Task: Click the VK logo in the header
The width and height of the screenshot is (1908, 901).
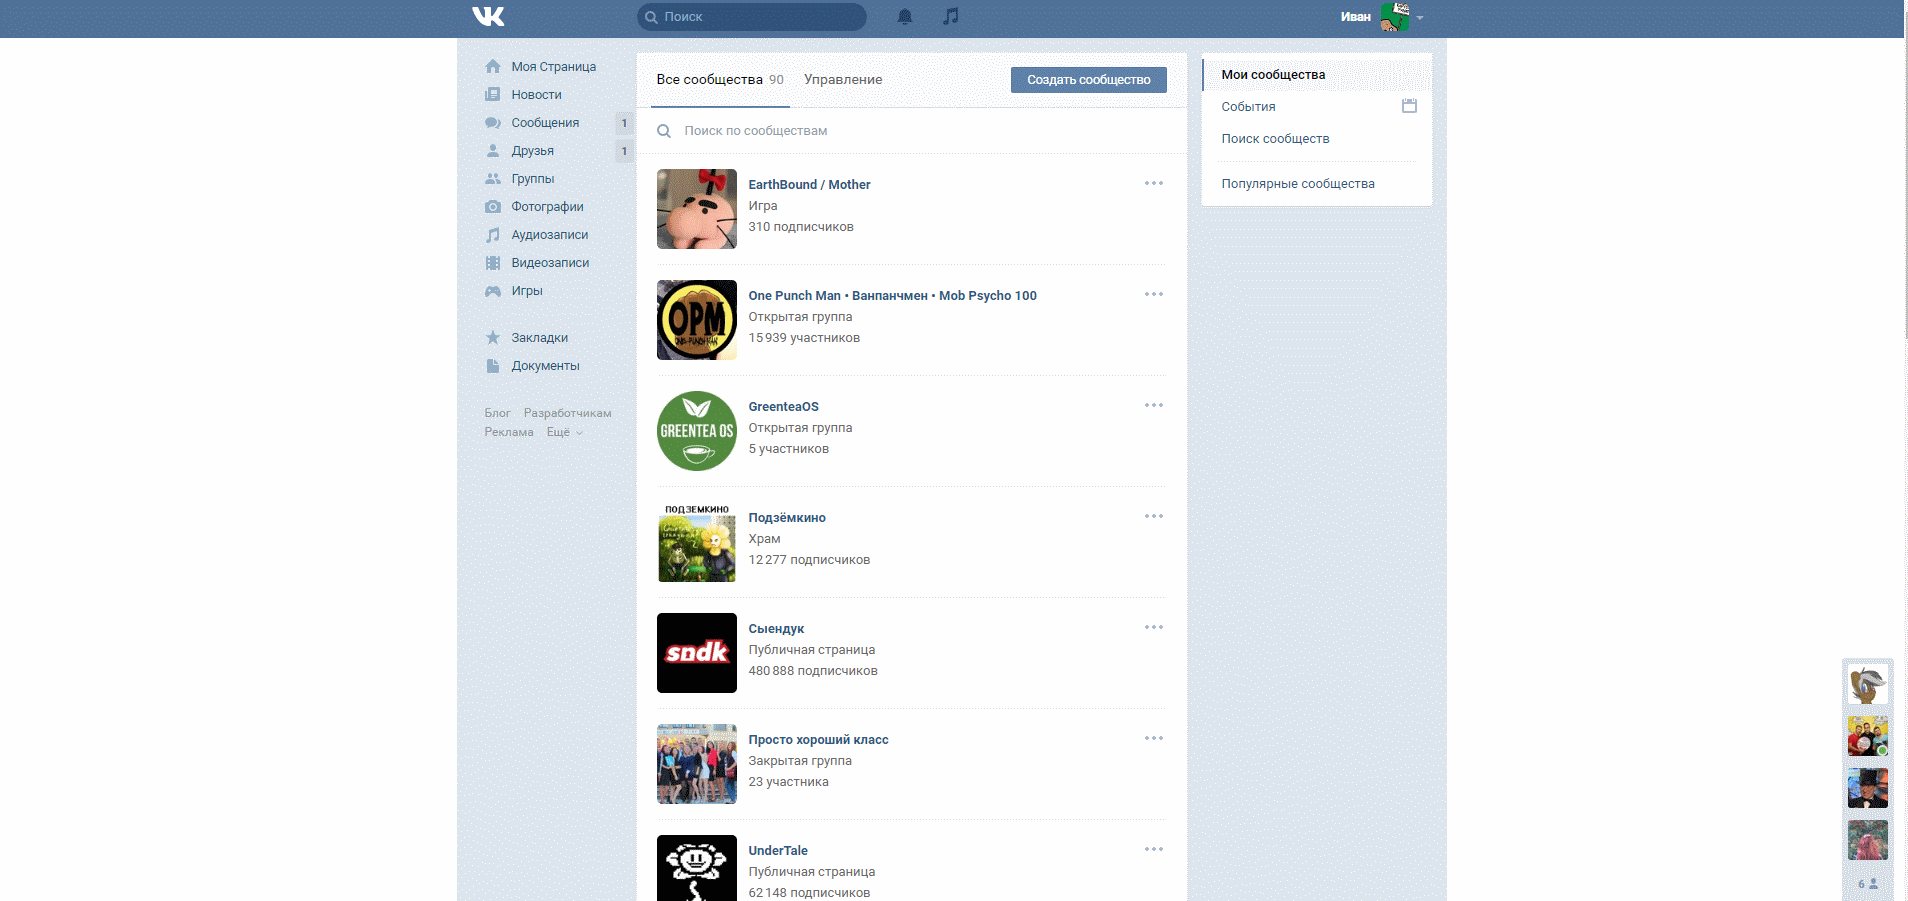Action: click(488, 16)
